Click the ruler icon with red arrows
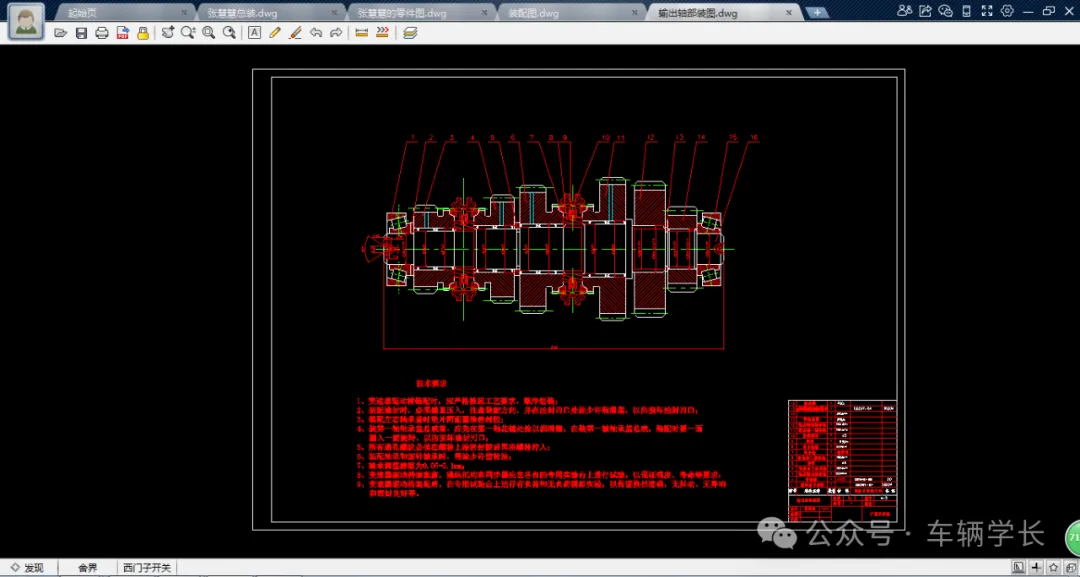 tap(382, 32)
